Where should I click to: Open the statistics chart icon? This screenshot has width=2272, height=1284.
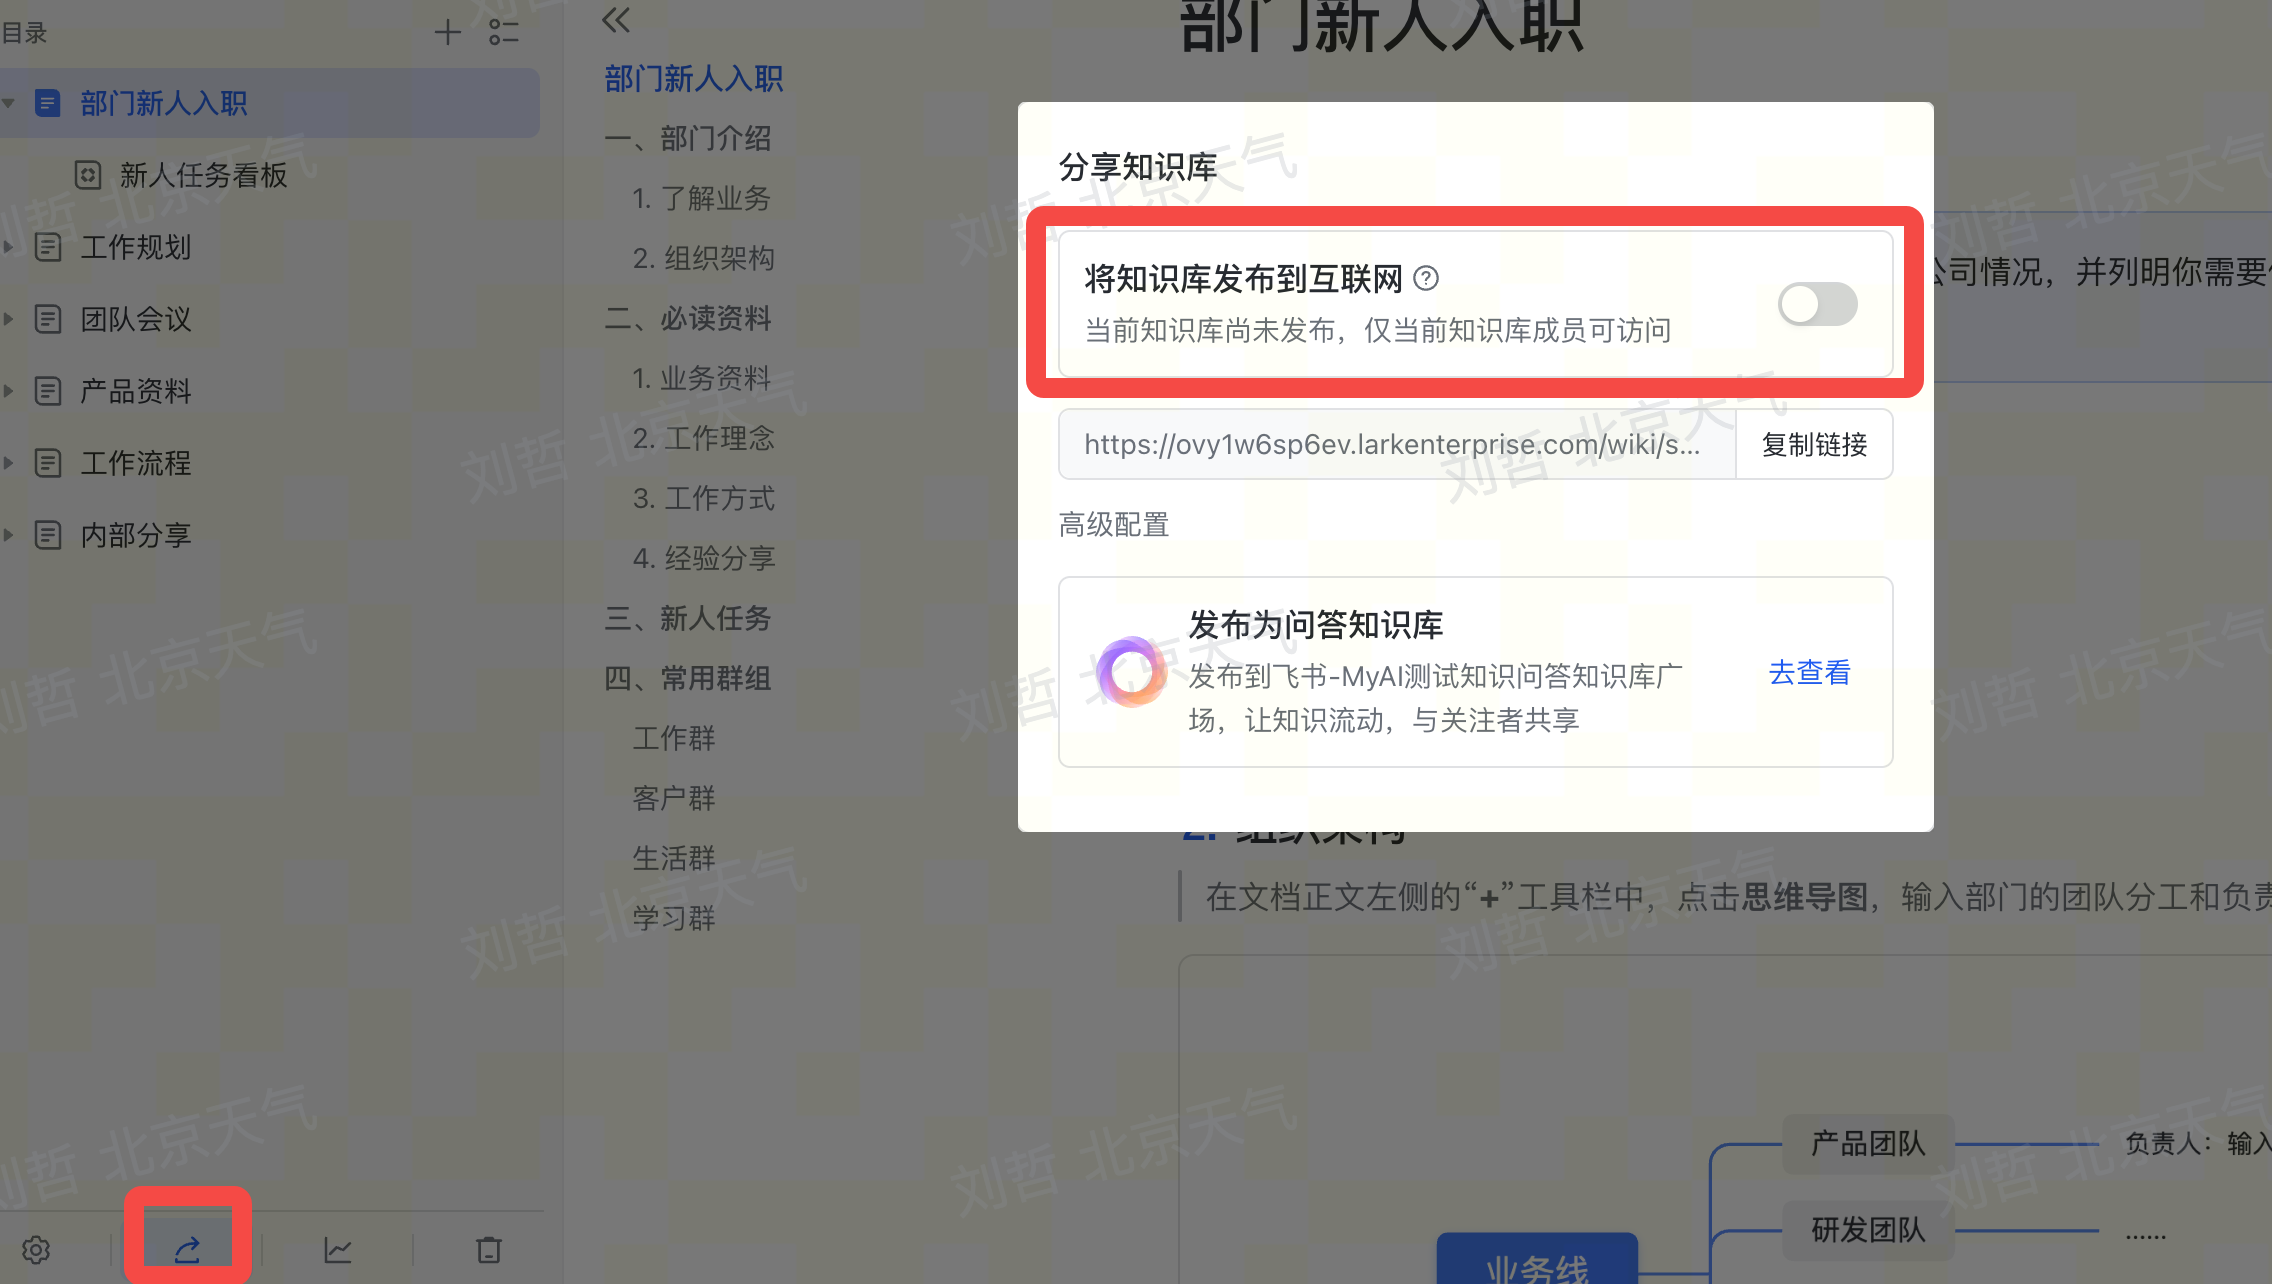coord(338,1249)
